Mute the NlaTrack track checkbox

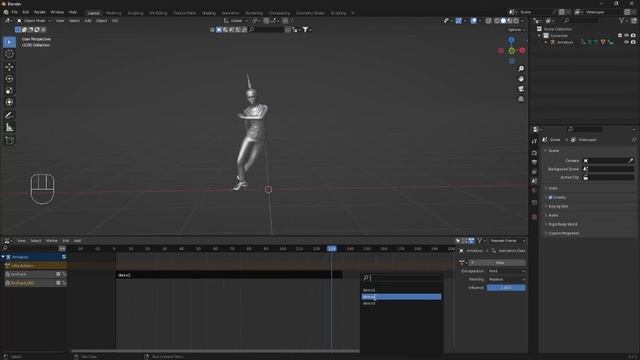point(58,274)
